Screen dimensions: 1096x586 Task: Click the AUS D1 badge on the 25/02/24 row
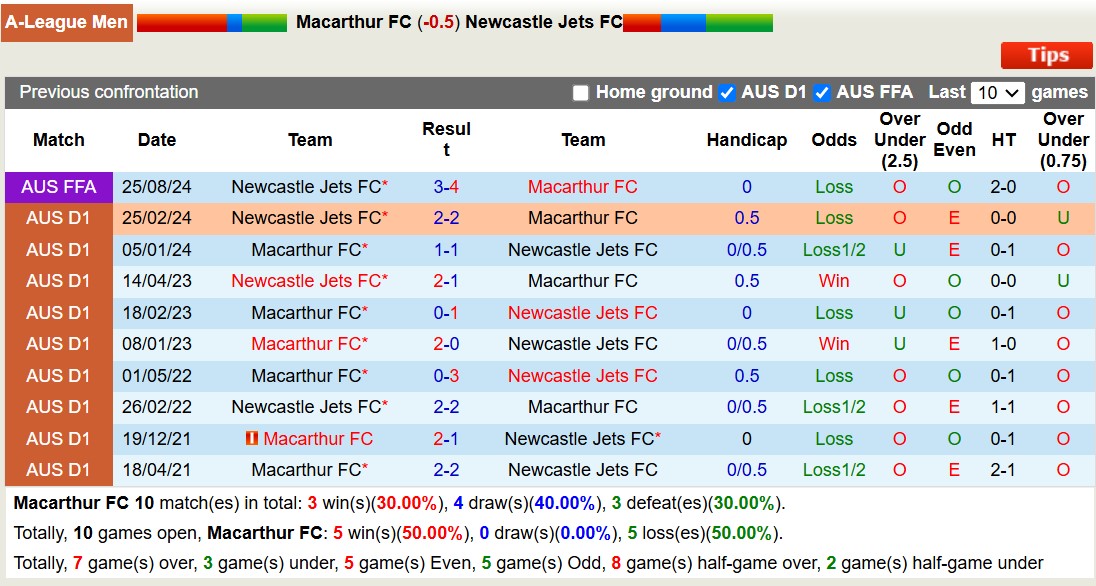58,218
